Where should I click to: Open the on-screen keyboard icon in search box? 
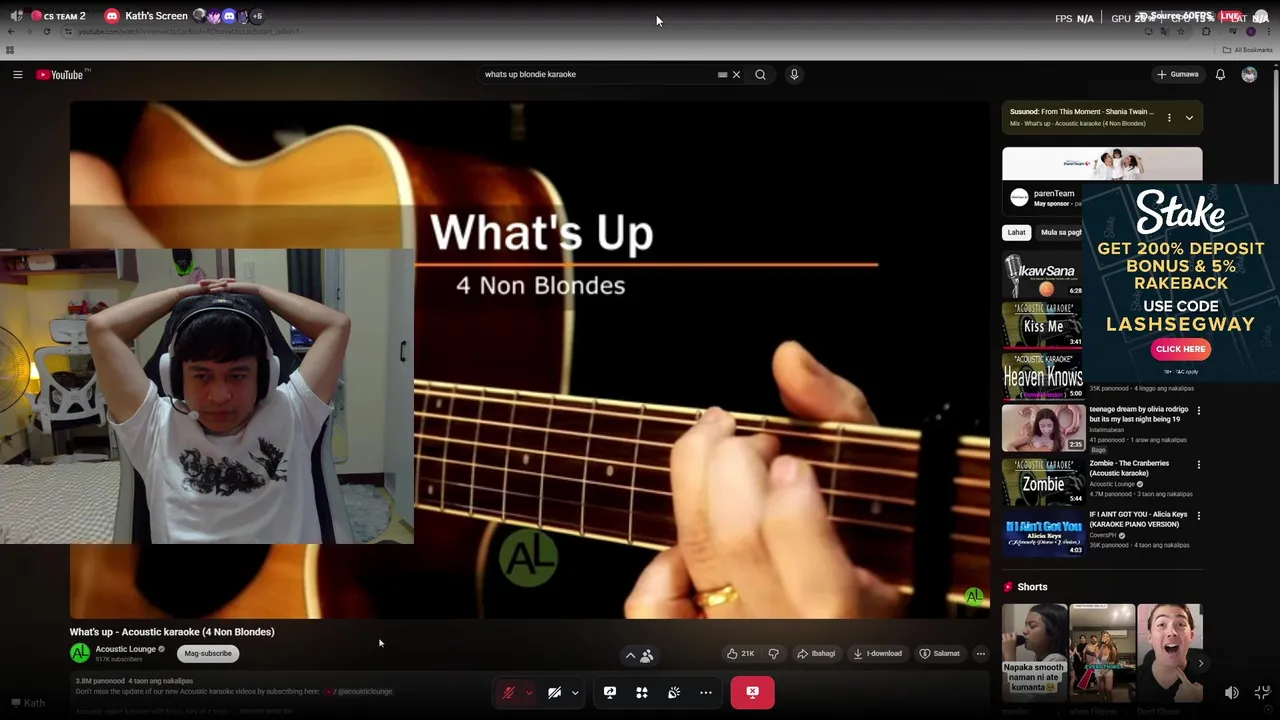click(x=722, y=74)
